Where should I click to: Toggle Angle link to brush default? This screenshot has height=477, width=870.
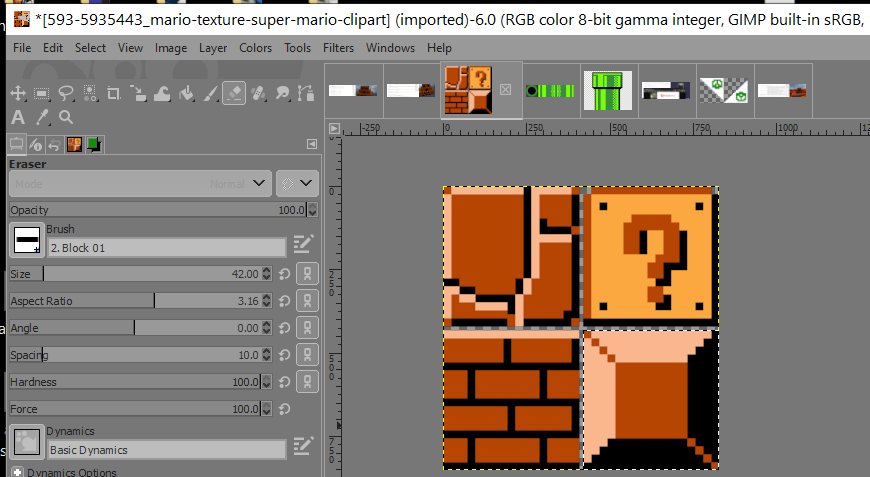307,328
